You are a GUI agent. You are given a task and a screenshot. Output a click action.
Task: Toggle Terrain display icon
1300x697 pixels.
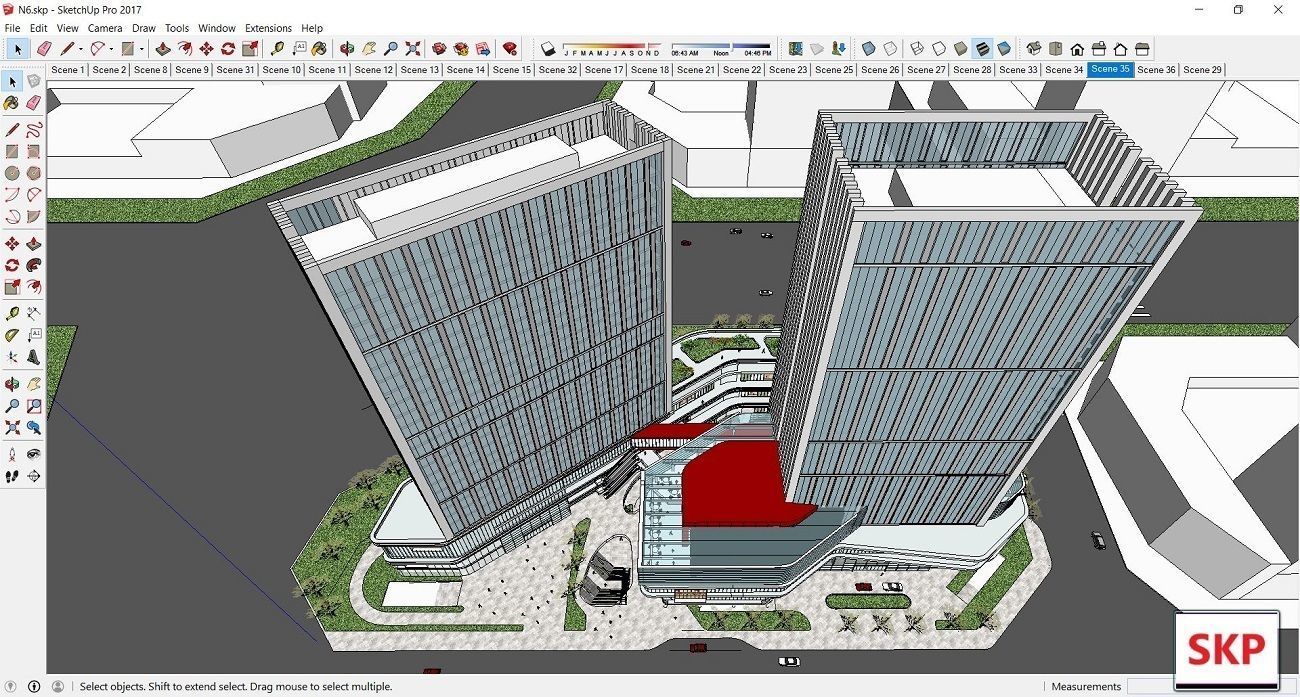pos(818,48)
